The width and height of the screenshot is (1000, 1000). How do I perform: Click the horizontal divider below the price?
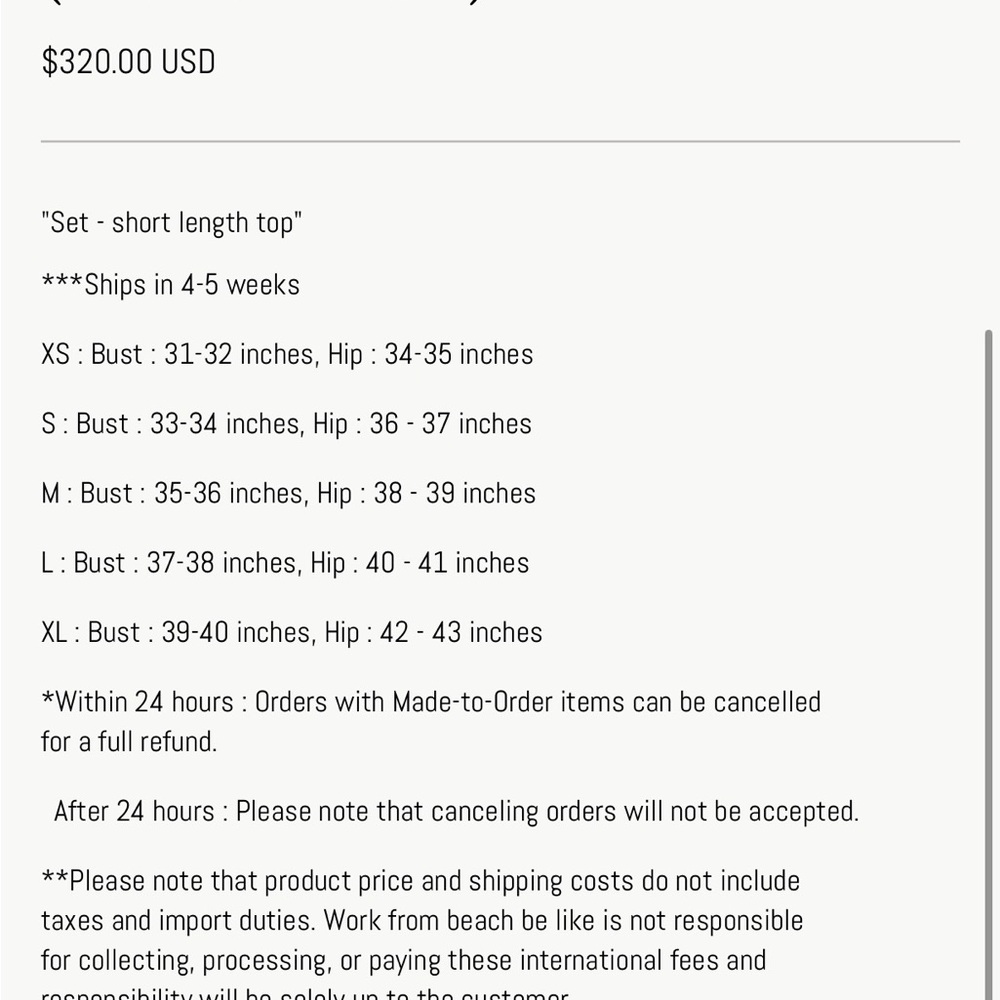click(x=500, y=141)
